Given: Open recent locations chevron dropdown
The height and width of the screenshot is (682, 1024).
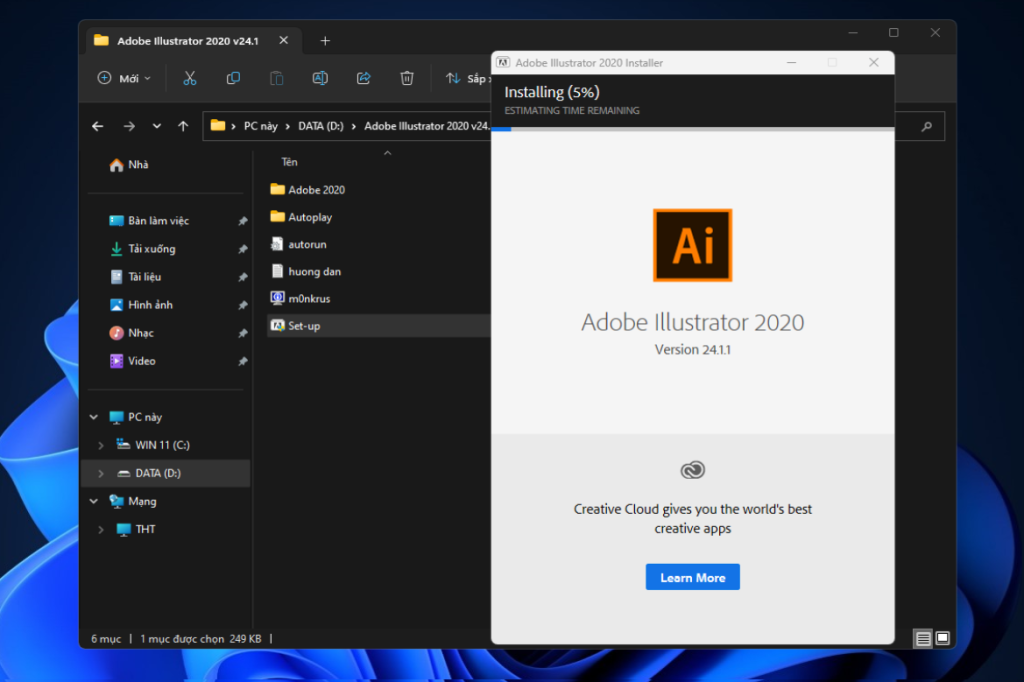Looking at the screenshot, I should point(157,126).
